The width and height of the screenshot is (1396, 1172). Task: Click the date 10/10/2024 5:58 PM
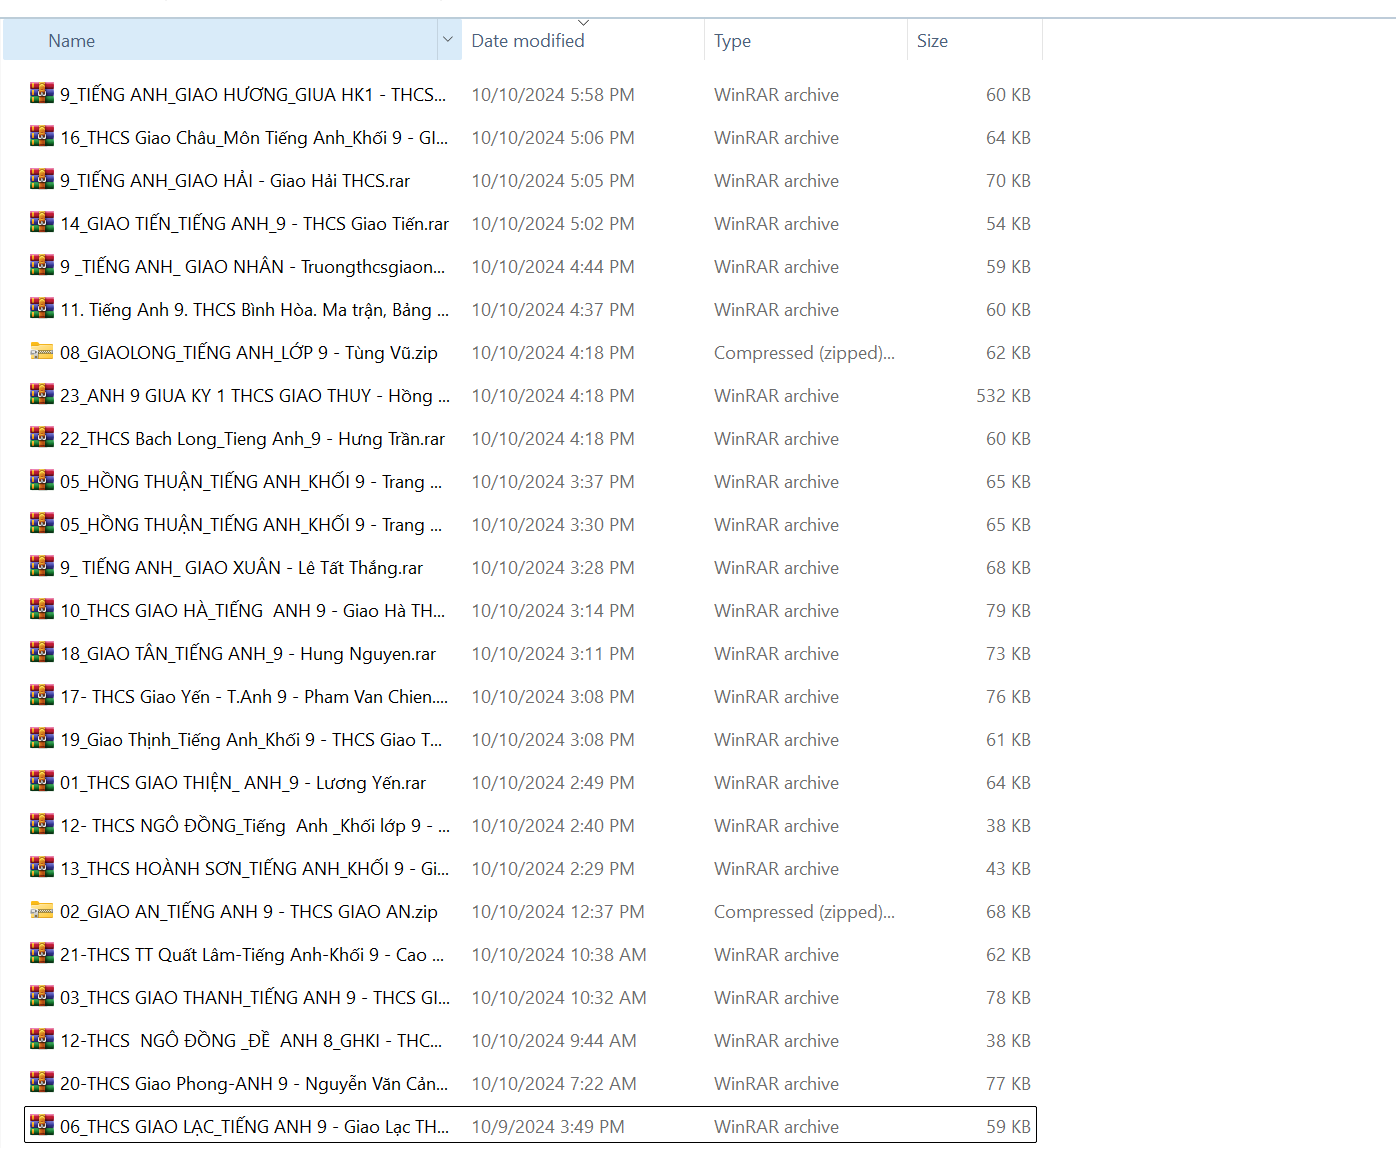[553, 95]
